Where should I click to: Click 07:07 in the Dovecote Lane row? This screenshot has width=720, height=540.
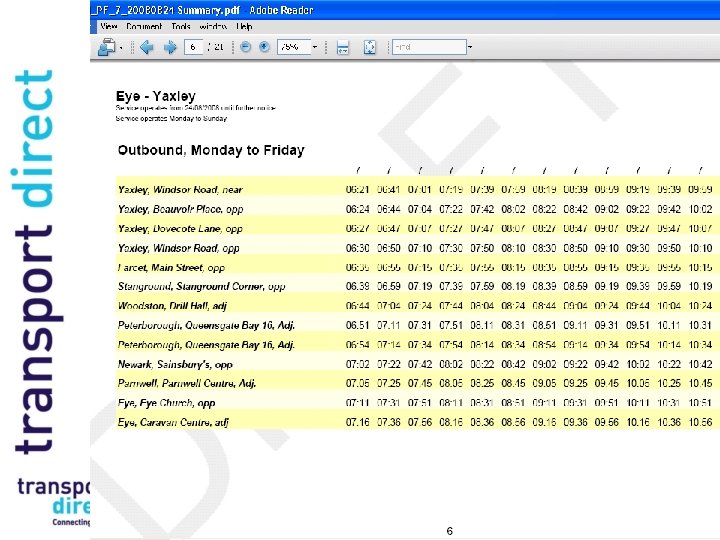(x=420, y=229)
